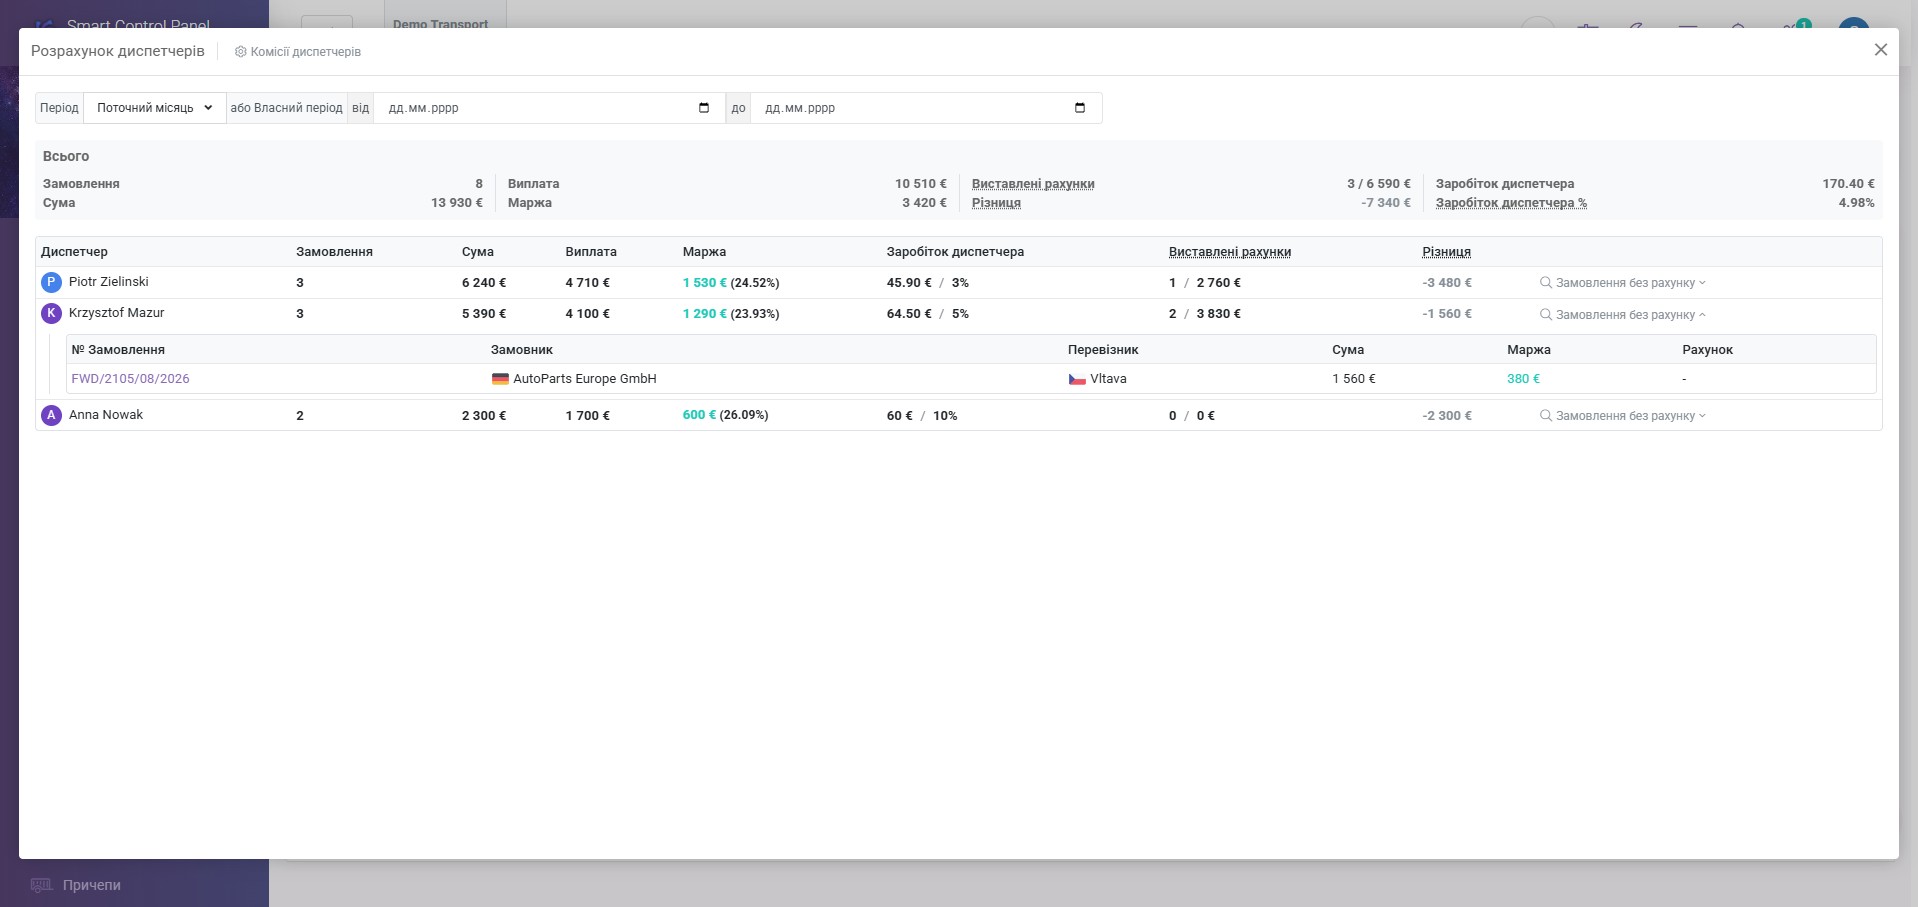Click the Різниця column header

tap(1446, 252)
